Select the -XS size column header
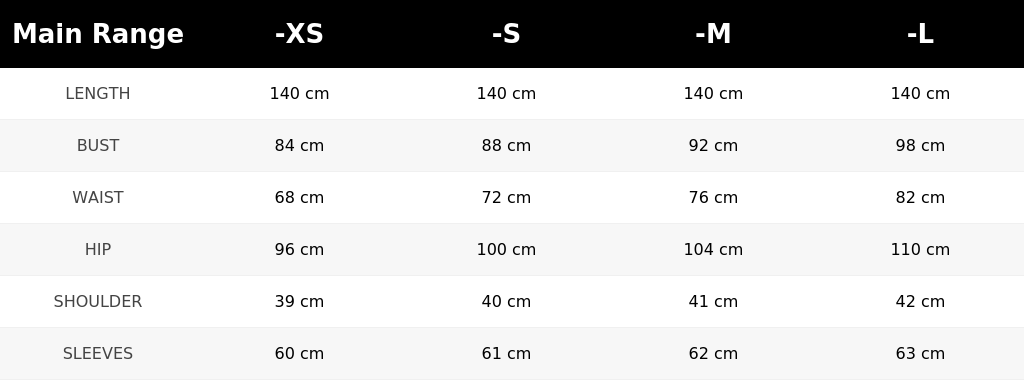 [x=299, y=34]
